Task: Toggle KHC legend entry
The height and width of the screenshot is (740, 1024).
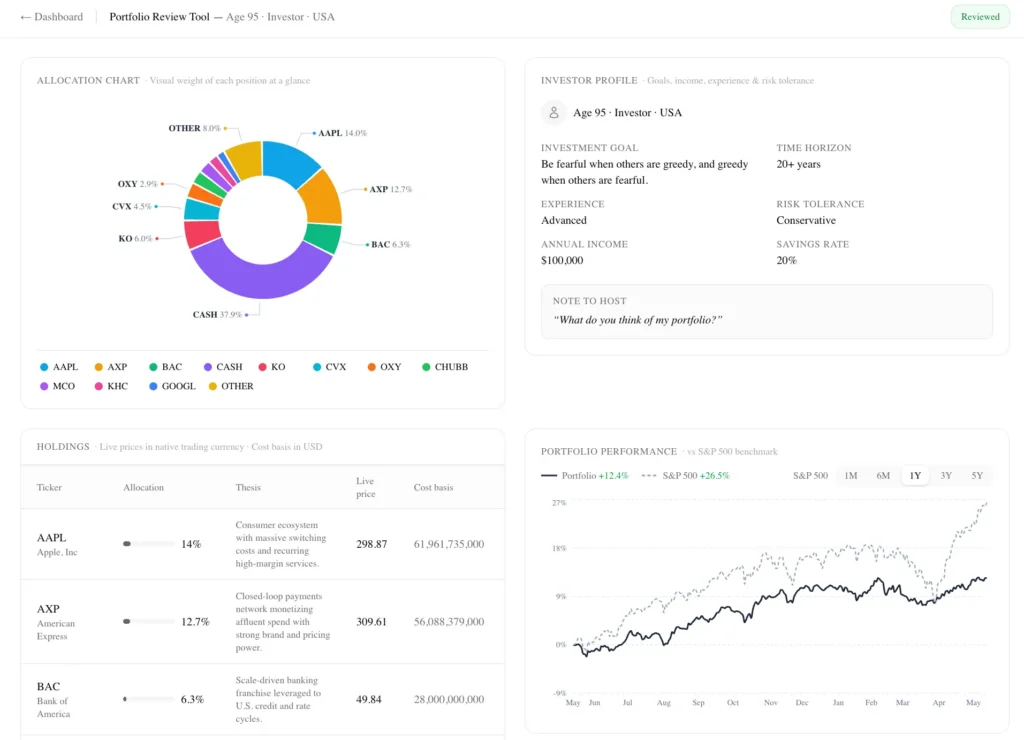Action: click(111, 386)
